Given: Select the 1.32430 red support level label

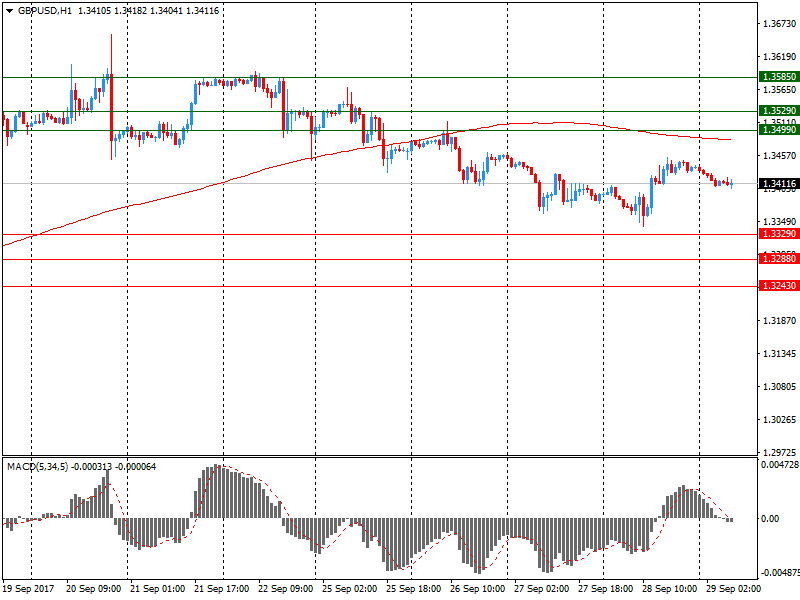Looking at the screenshot, I should coord(779,286).
